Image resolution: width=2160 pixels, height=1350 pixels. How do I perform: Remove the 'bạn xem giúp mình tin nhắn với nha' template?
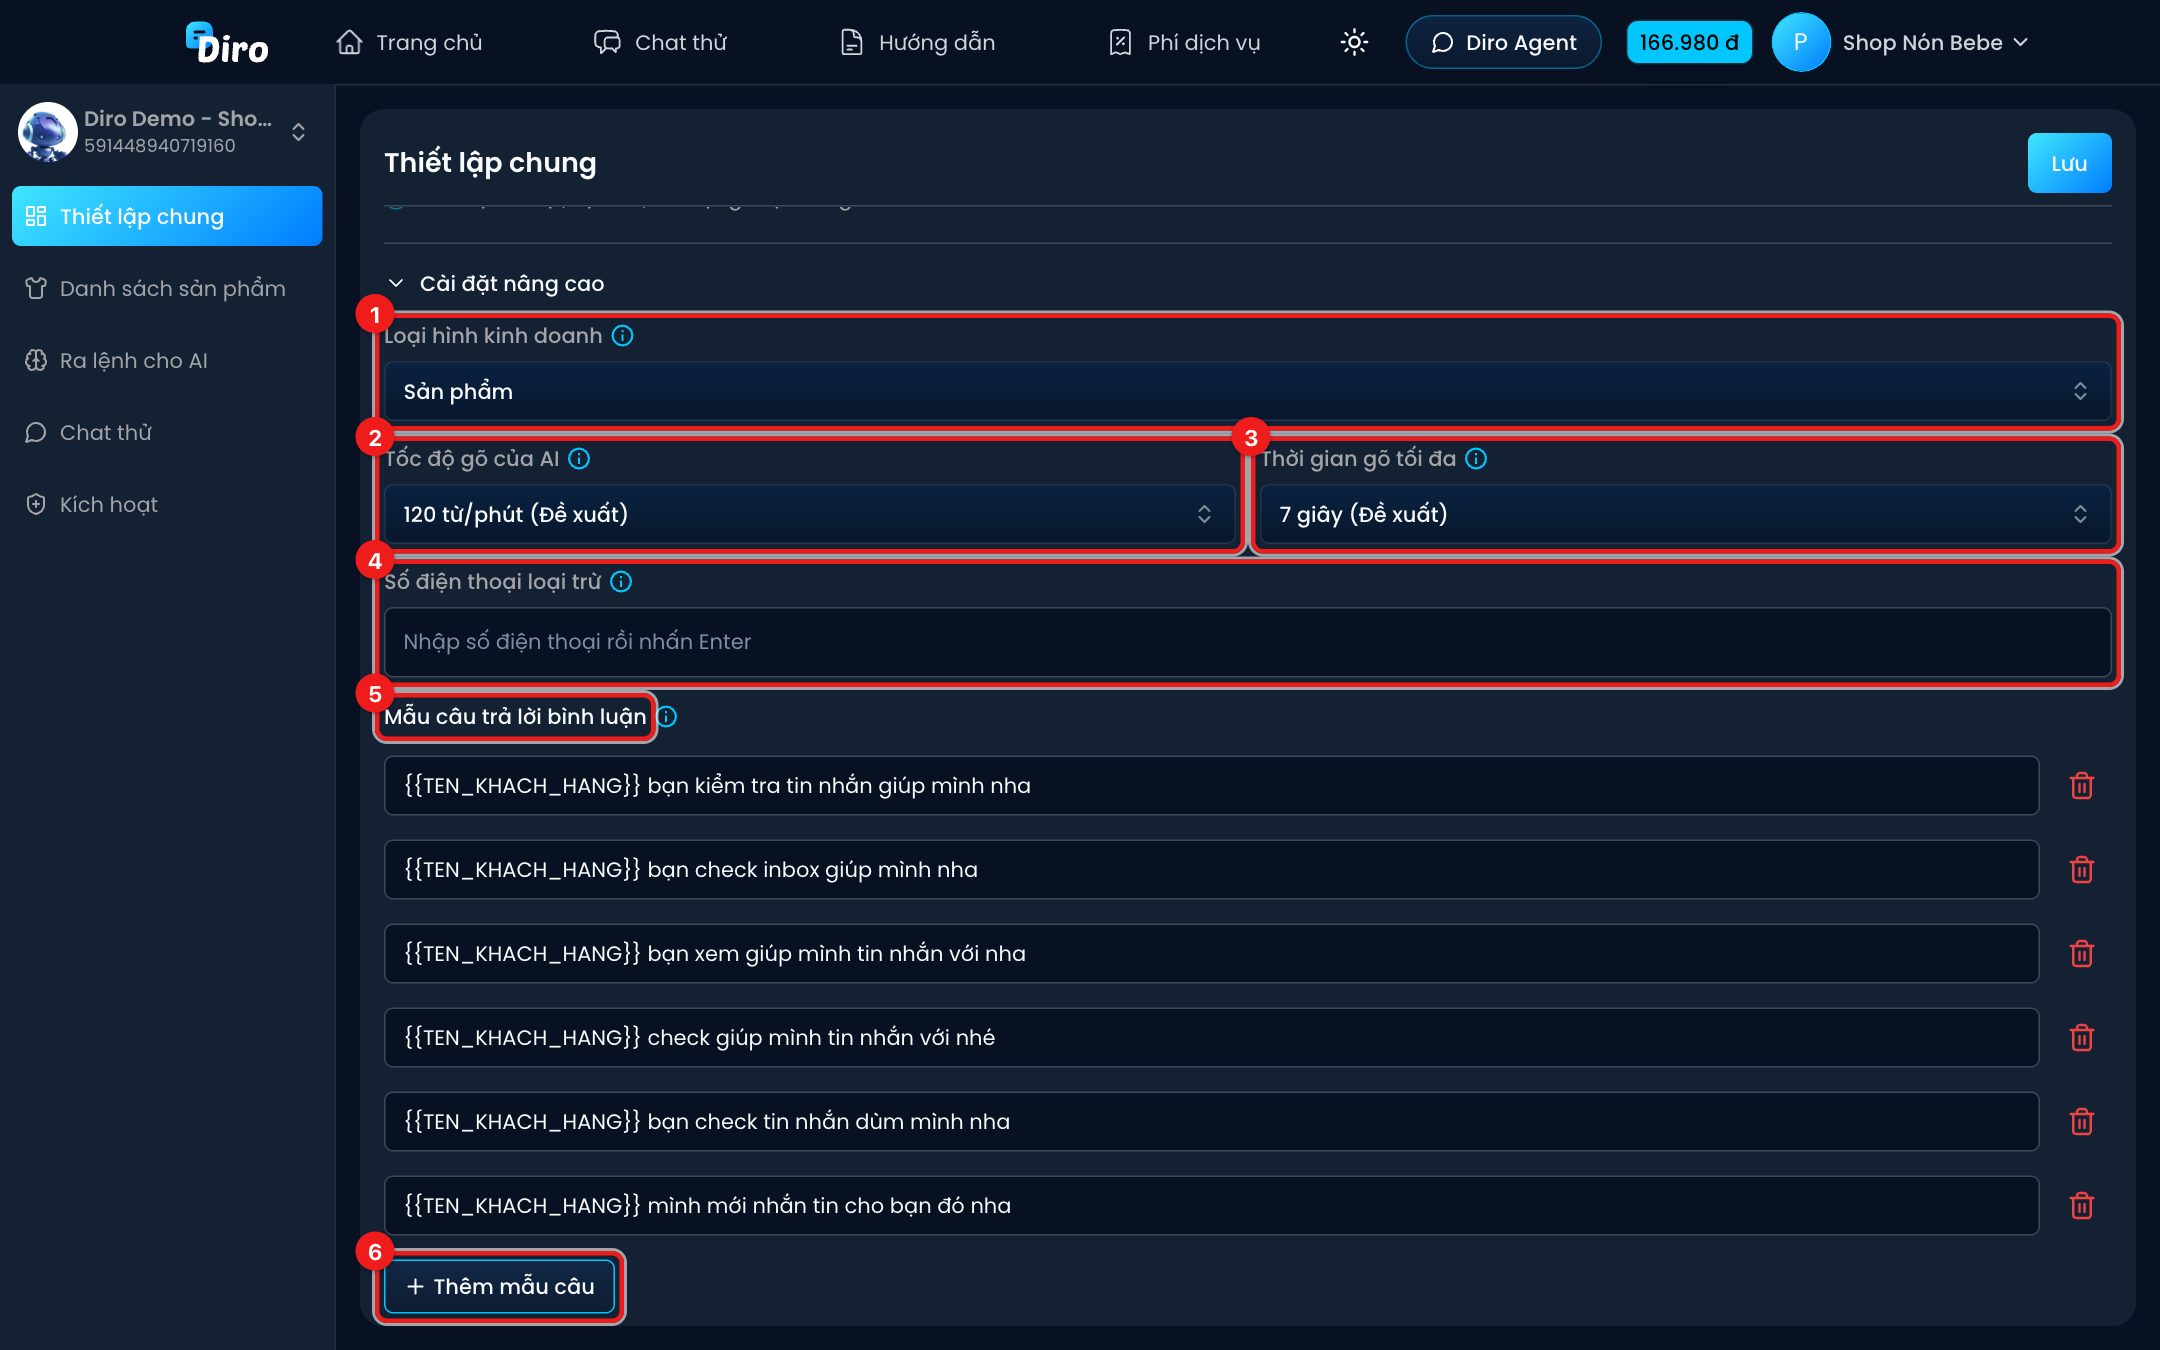point(2082,954)
